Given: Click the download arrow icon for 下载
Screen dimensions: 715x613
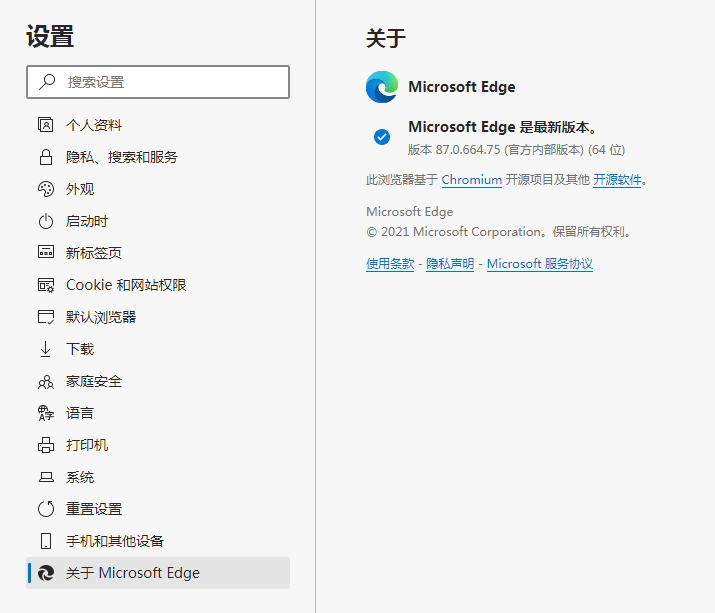Looking at the screenshot, I should click(45, 349).
